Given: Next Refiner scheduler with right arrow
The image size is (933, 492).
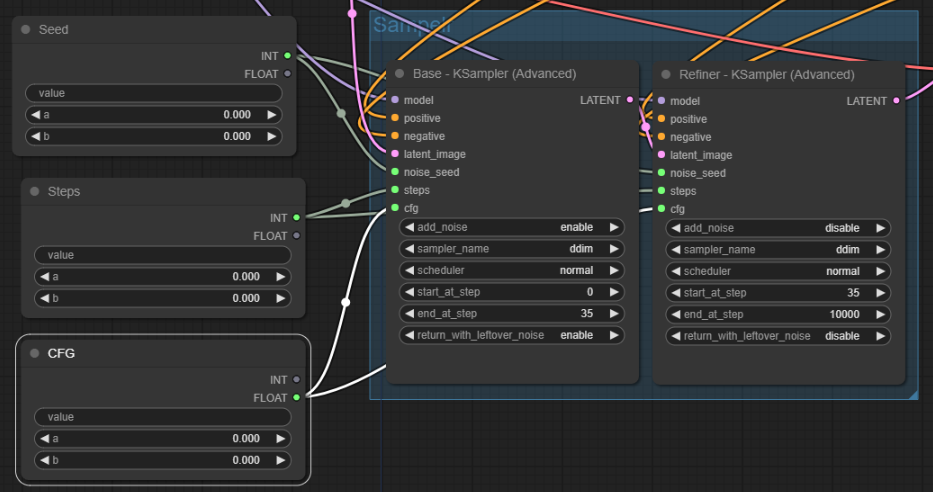Looking at the screenshot, I should pyautogui.click(x=881, y=271).
